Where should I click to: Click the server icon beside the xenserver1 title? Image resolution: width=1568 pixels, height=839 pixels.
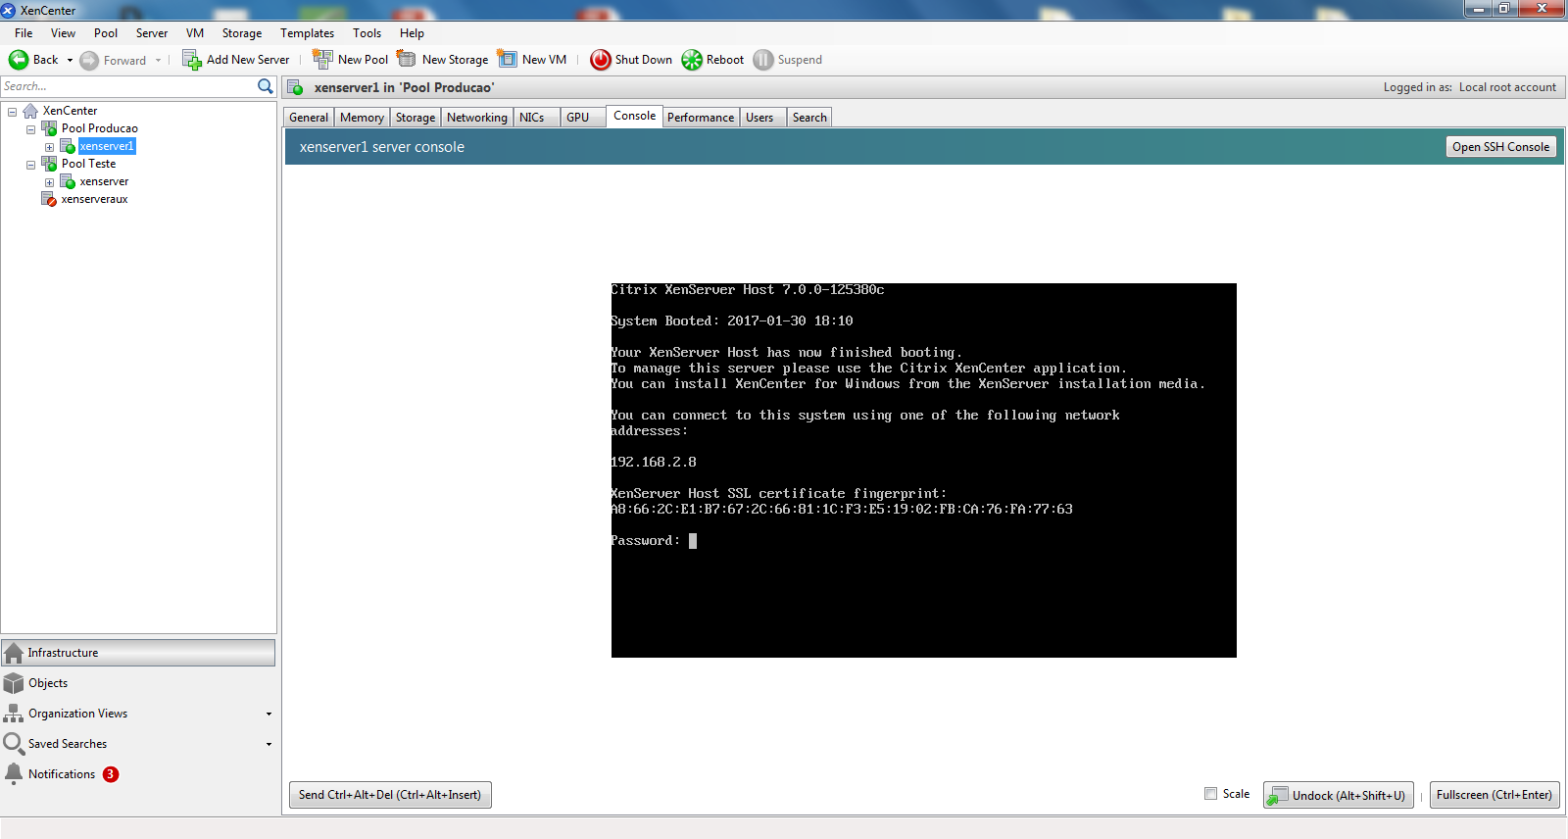tap(295, 88)
